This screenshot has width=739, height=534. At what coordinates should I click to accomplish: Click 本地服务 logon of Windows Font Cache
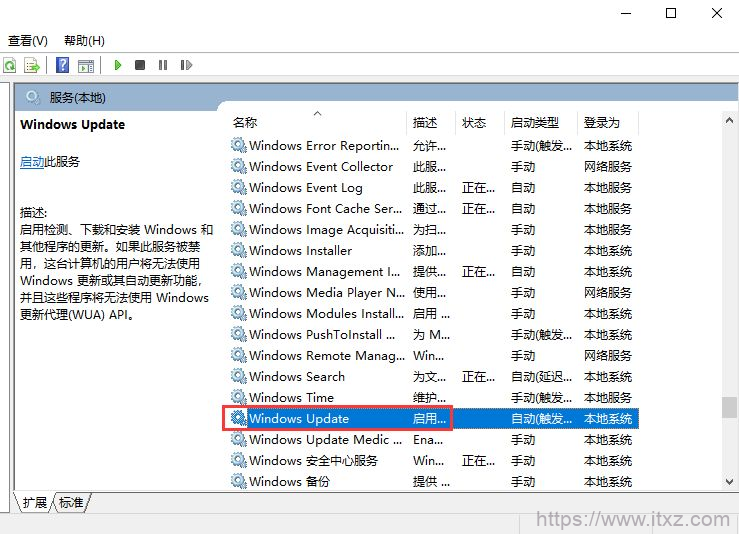[608, 209]
